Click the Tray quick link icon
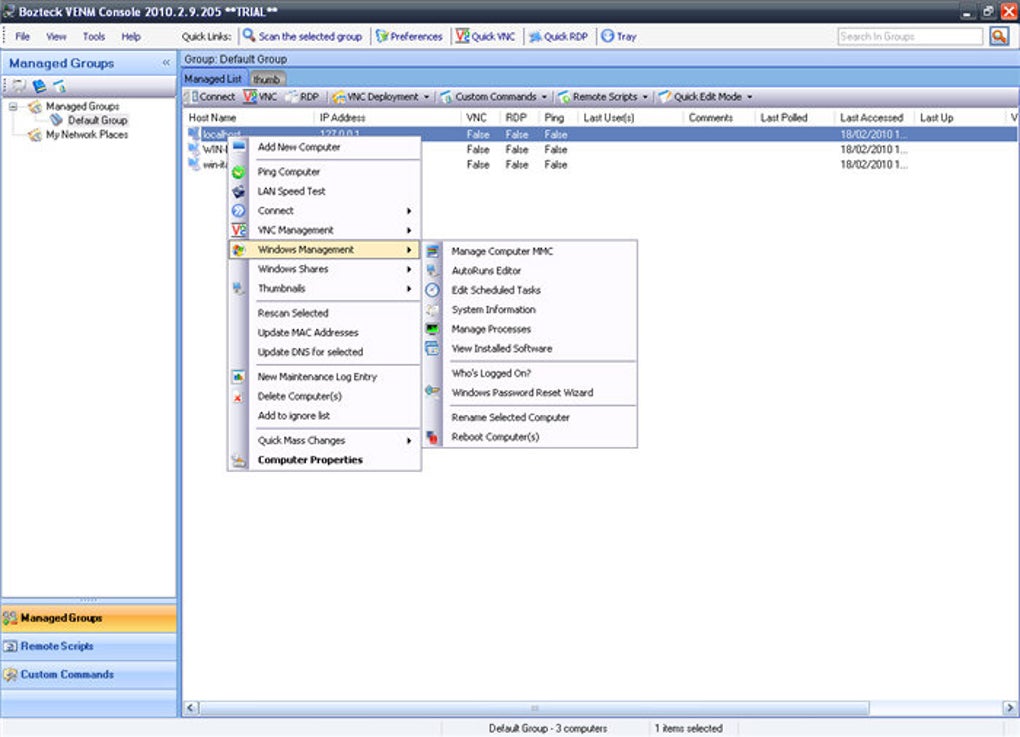The image size is (1020, 737). pyautogui.click(x=608, y=36)
